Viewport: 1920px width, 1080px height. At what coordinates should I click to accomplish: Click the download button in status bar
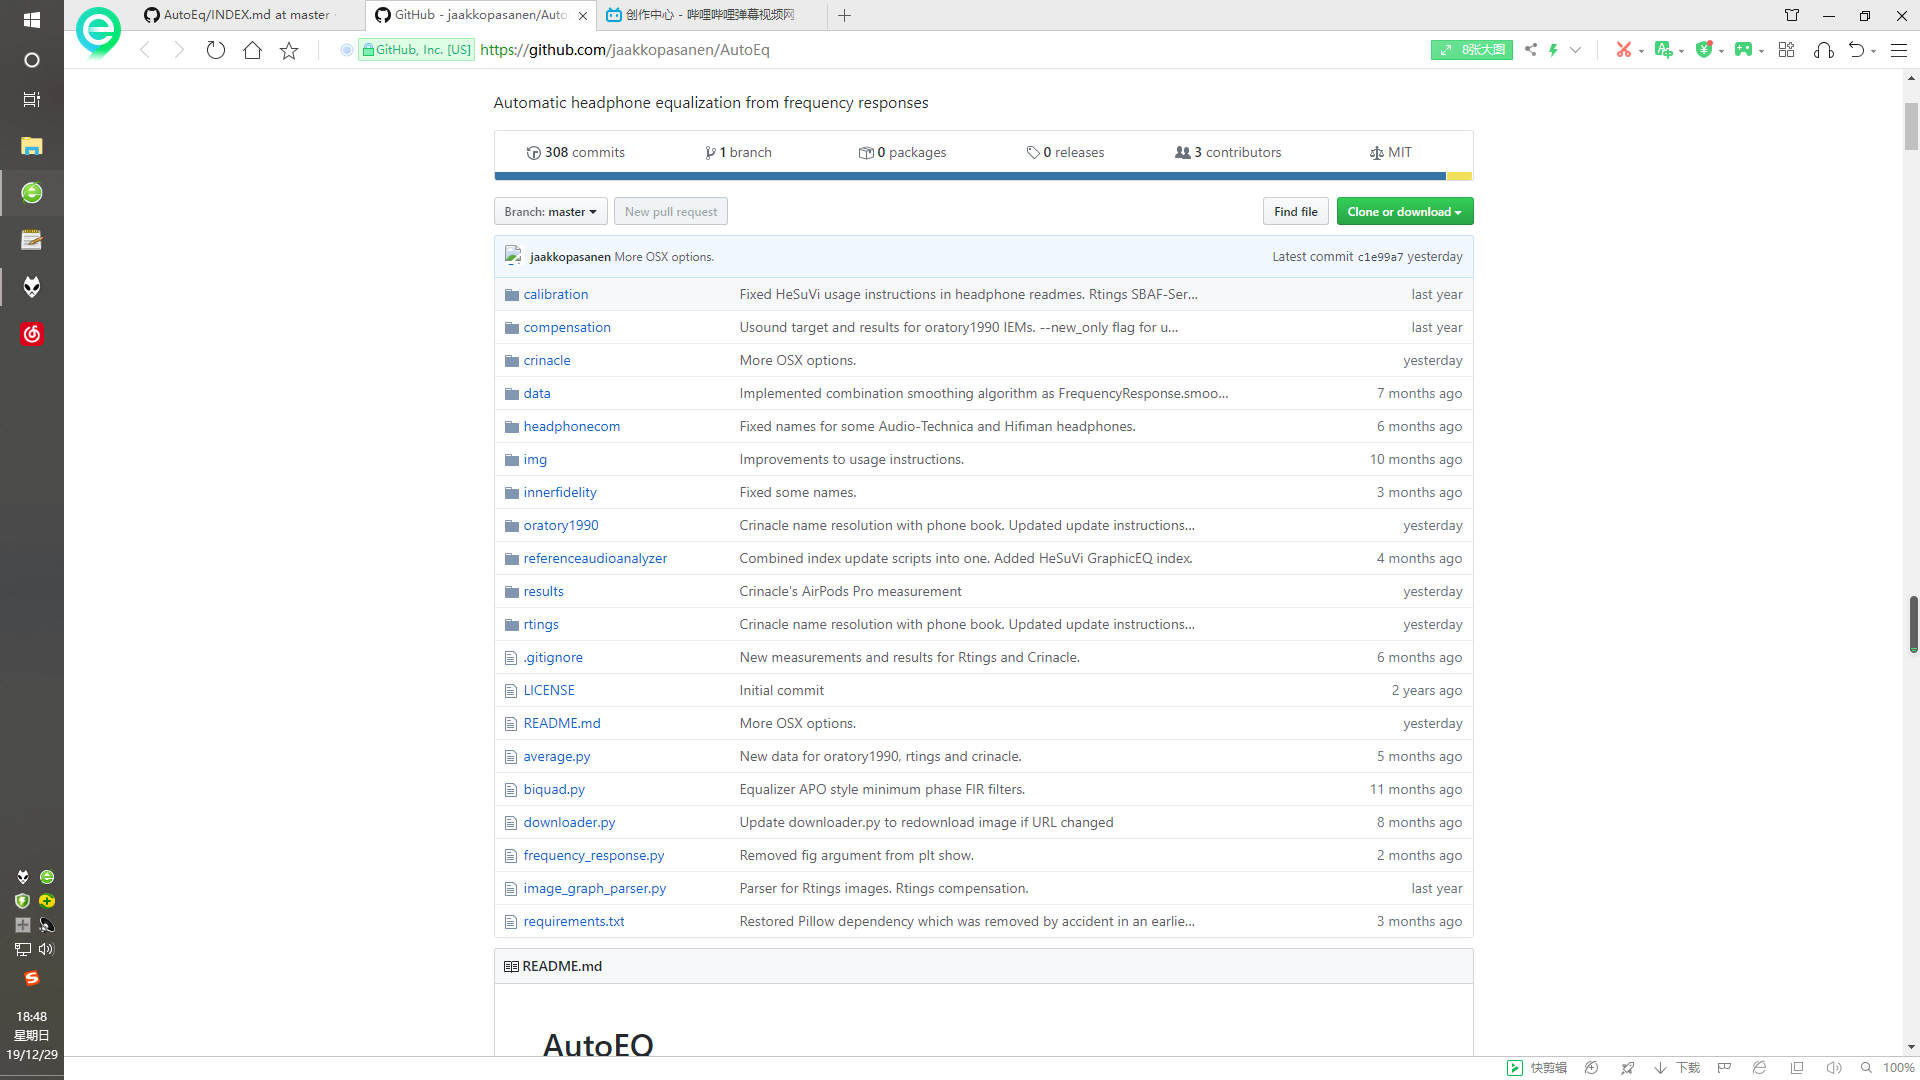1677,1068
